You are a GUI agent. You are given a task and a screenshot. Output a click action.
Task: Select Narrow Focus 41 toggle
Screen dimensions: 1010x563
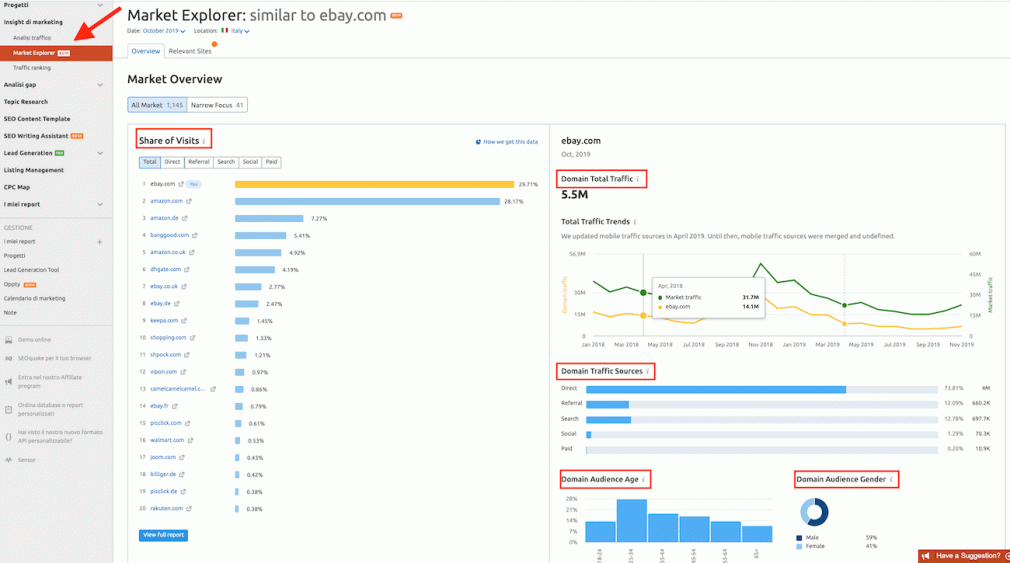pos(217,105)
